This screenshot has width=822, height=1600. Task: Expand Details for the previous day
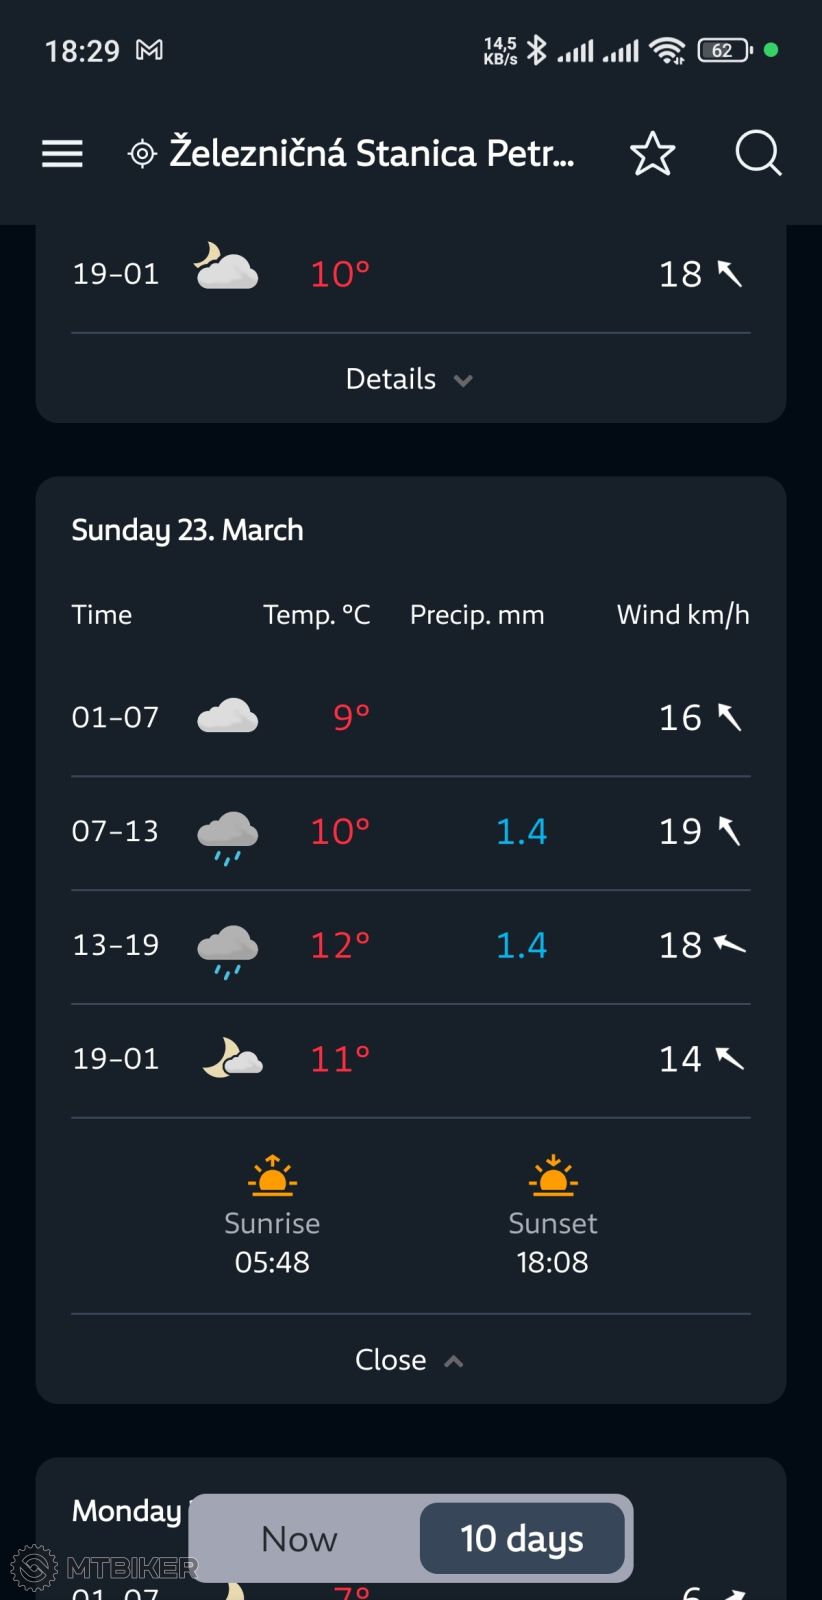(x=391, y=379)
